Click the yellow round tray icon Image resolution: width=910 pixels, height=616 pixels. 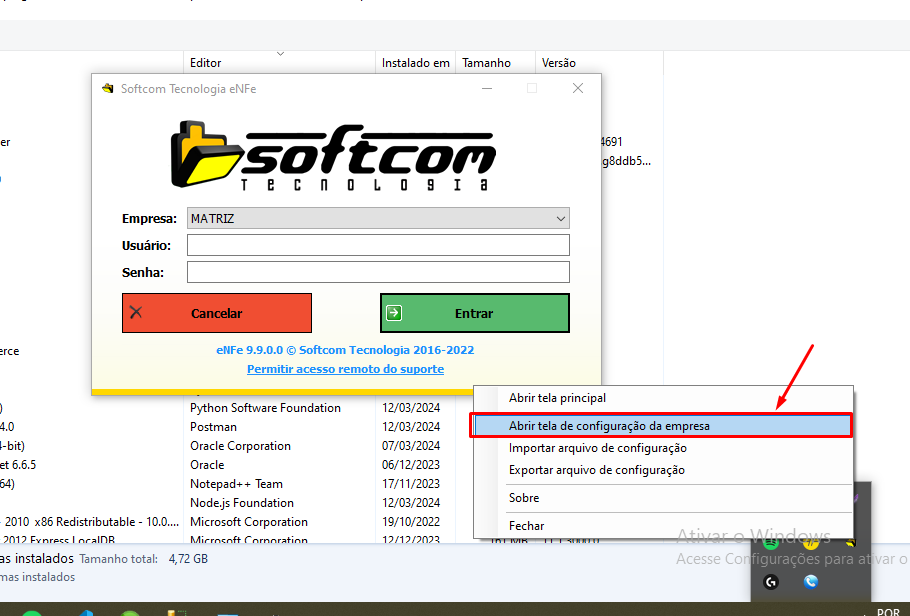pos(811,543)
